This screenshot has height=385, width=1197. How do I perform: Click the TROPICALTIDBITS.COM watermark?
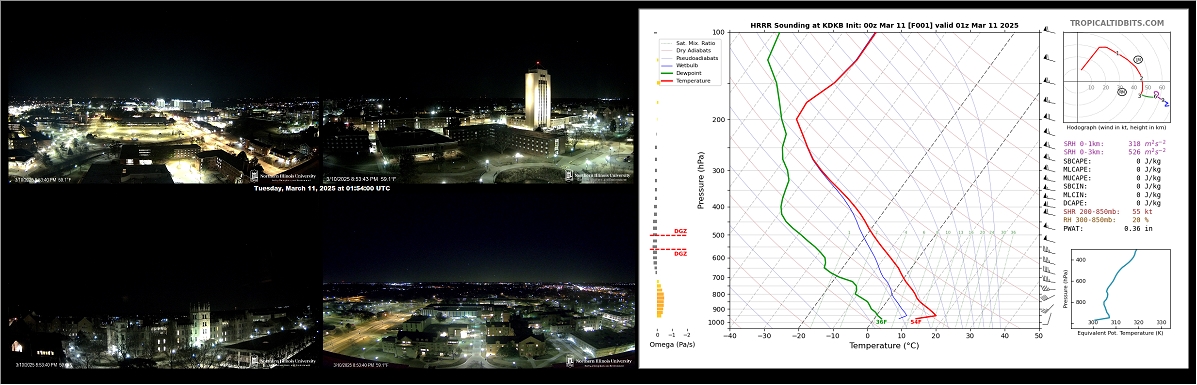pyautogui.click(x=1116, y=24)
